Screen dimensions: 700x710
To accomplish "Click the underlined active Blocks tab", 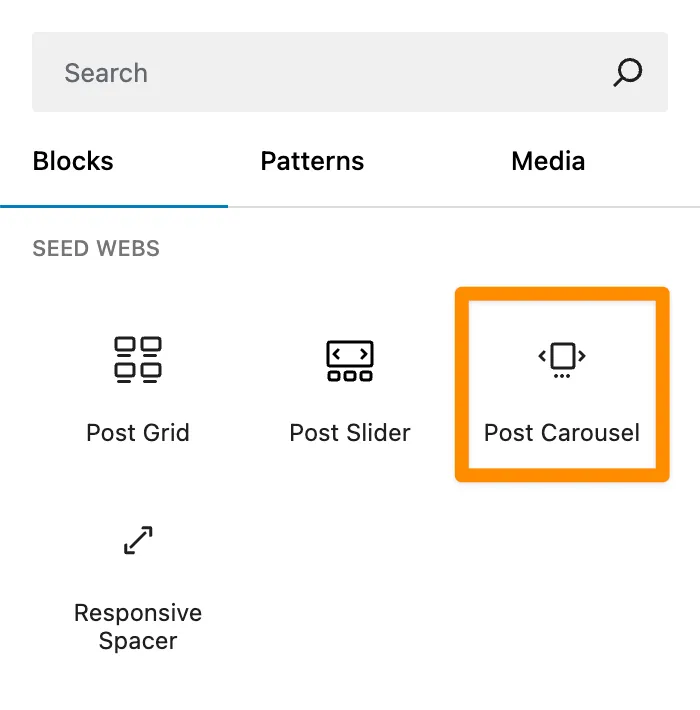I will [x=73, y=162].
